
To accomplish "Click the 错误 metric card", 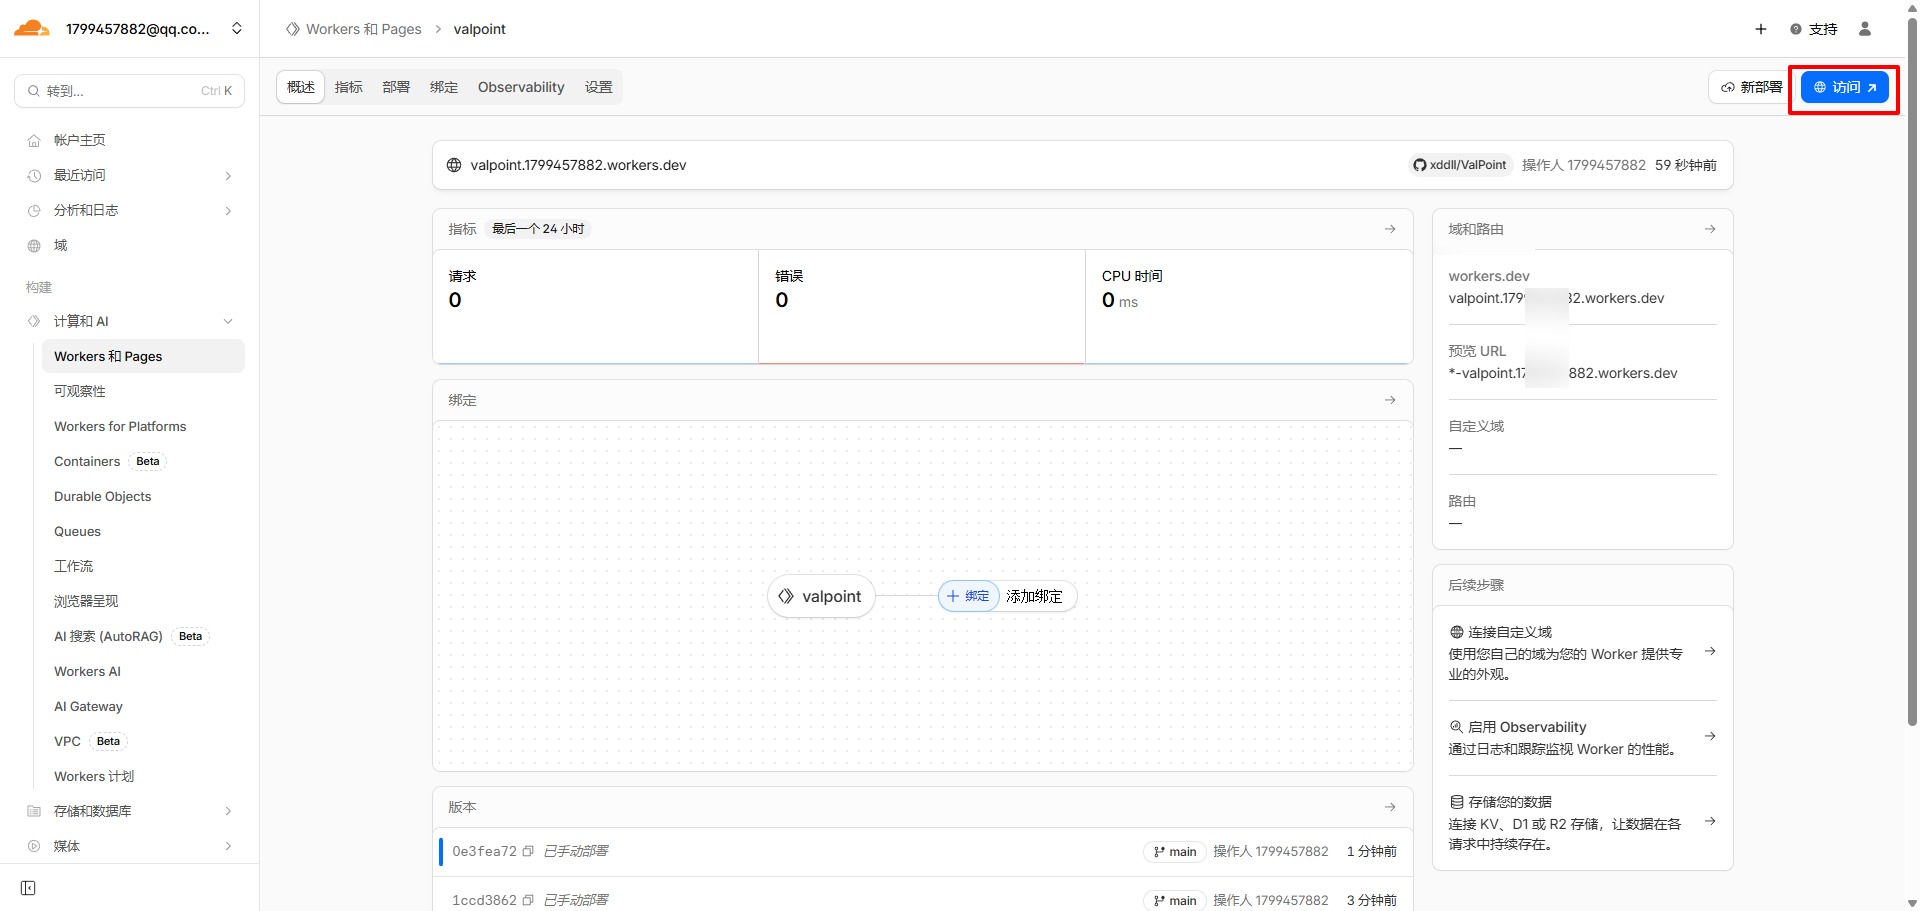I will tap(922, 306).
